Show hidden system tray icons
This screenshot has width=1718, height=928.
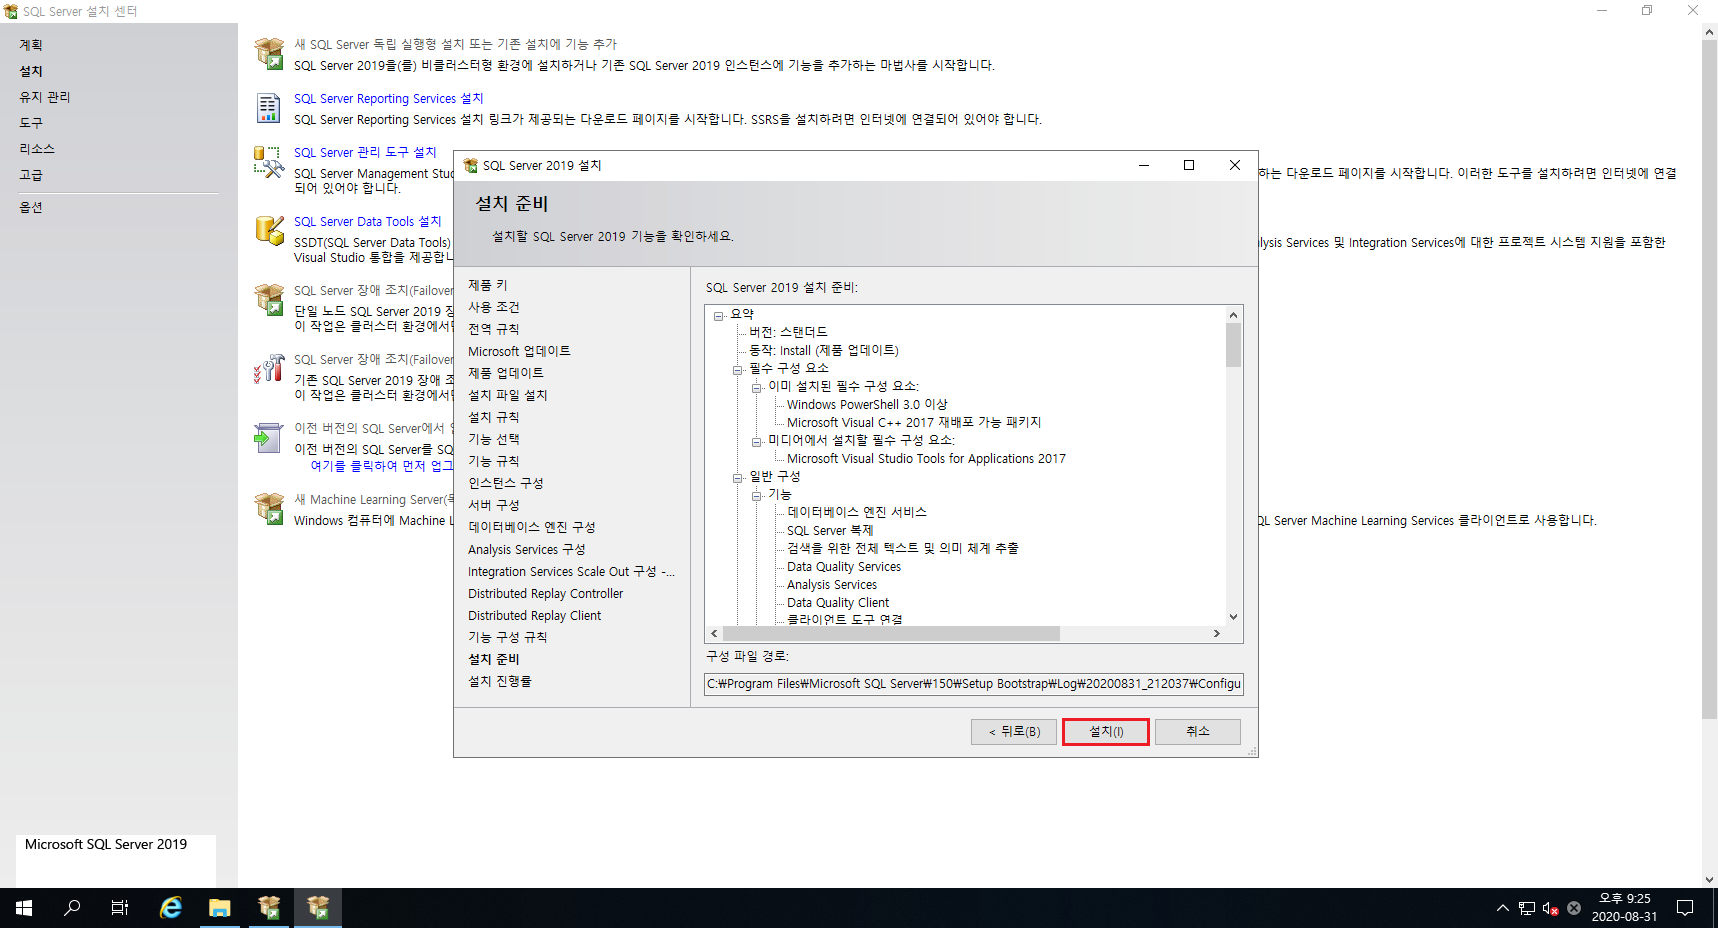pyautogui.click(x=1502, y=908)
